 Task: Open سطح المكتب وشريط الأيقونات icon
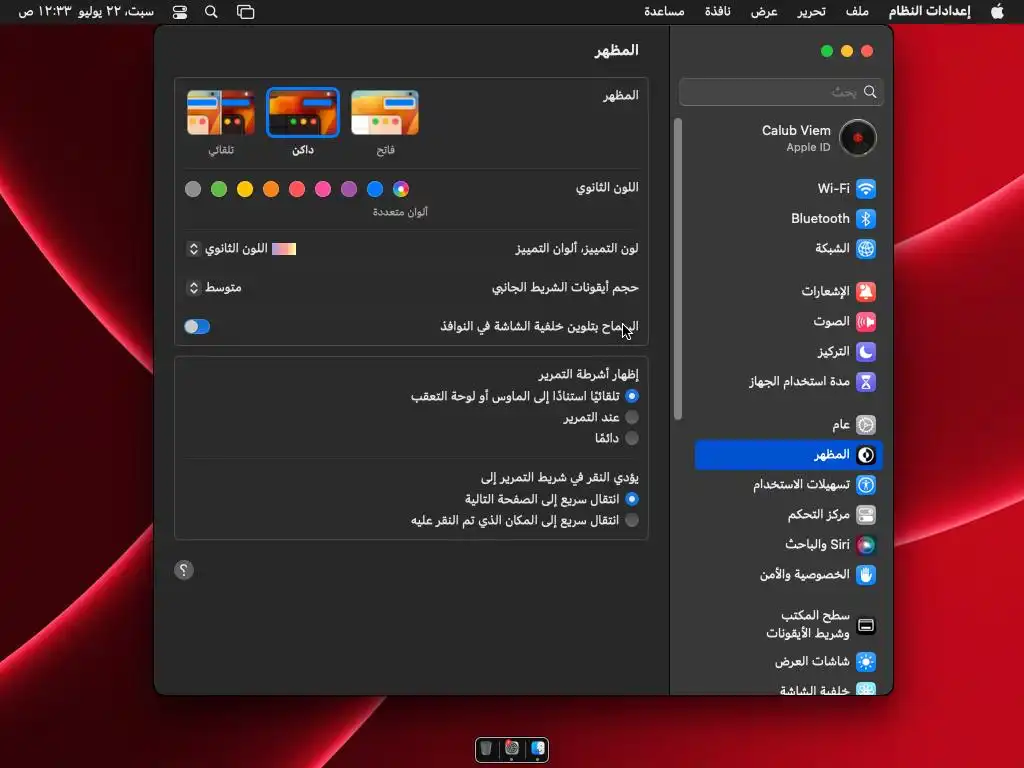click(x=865, y=626)
